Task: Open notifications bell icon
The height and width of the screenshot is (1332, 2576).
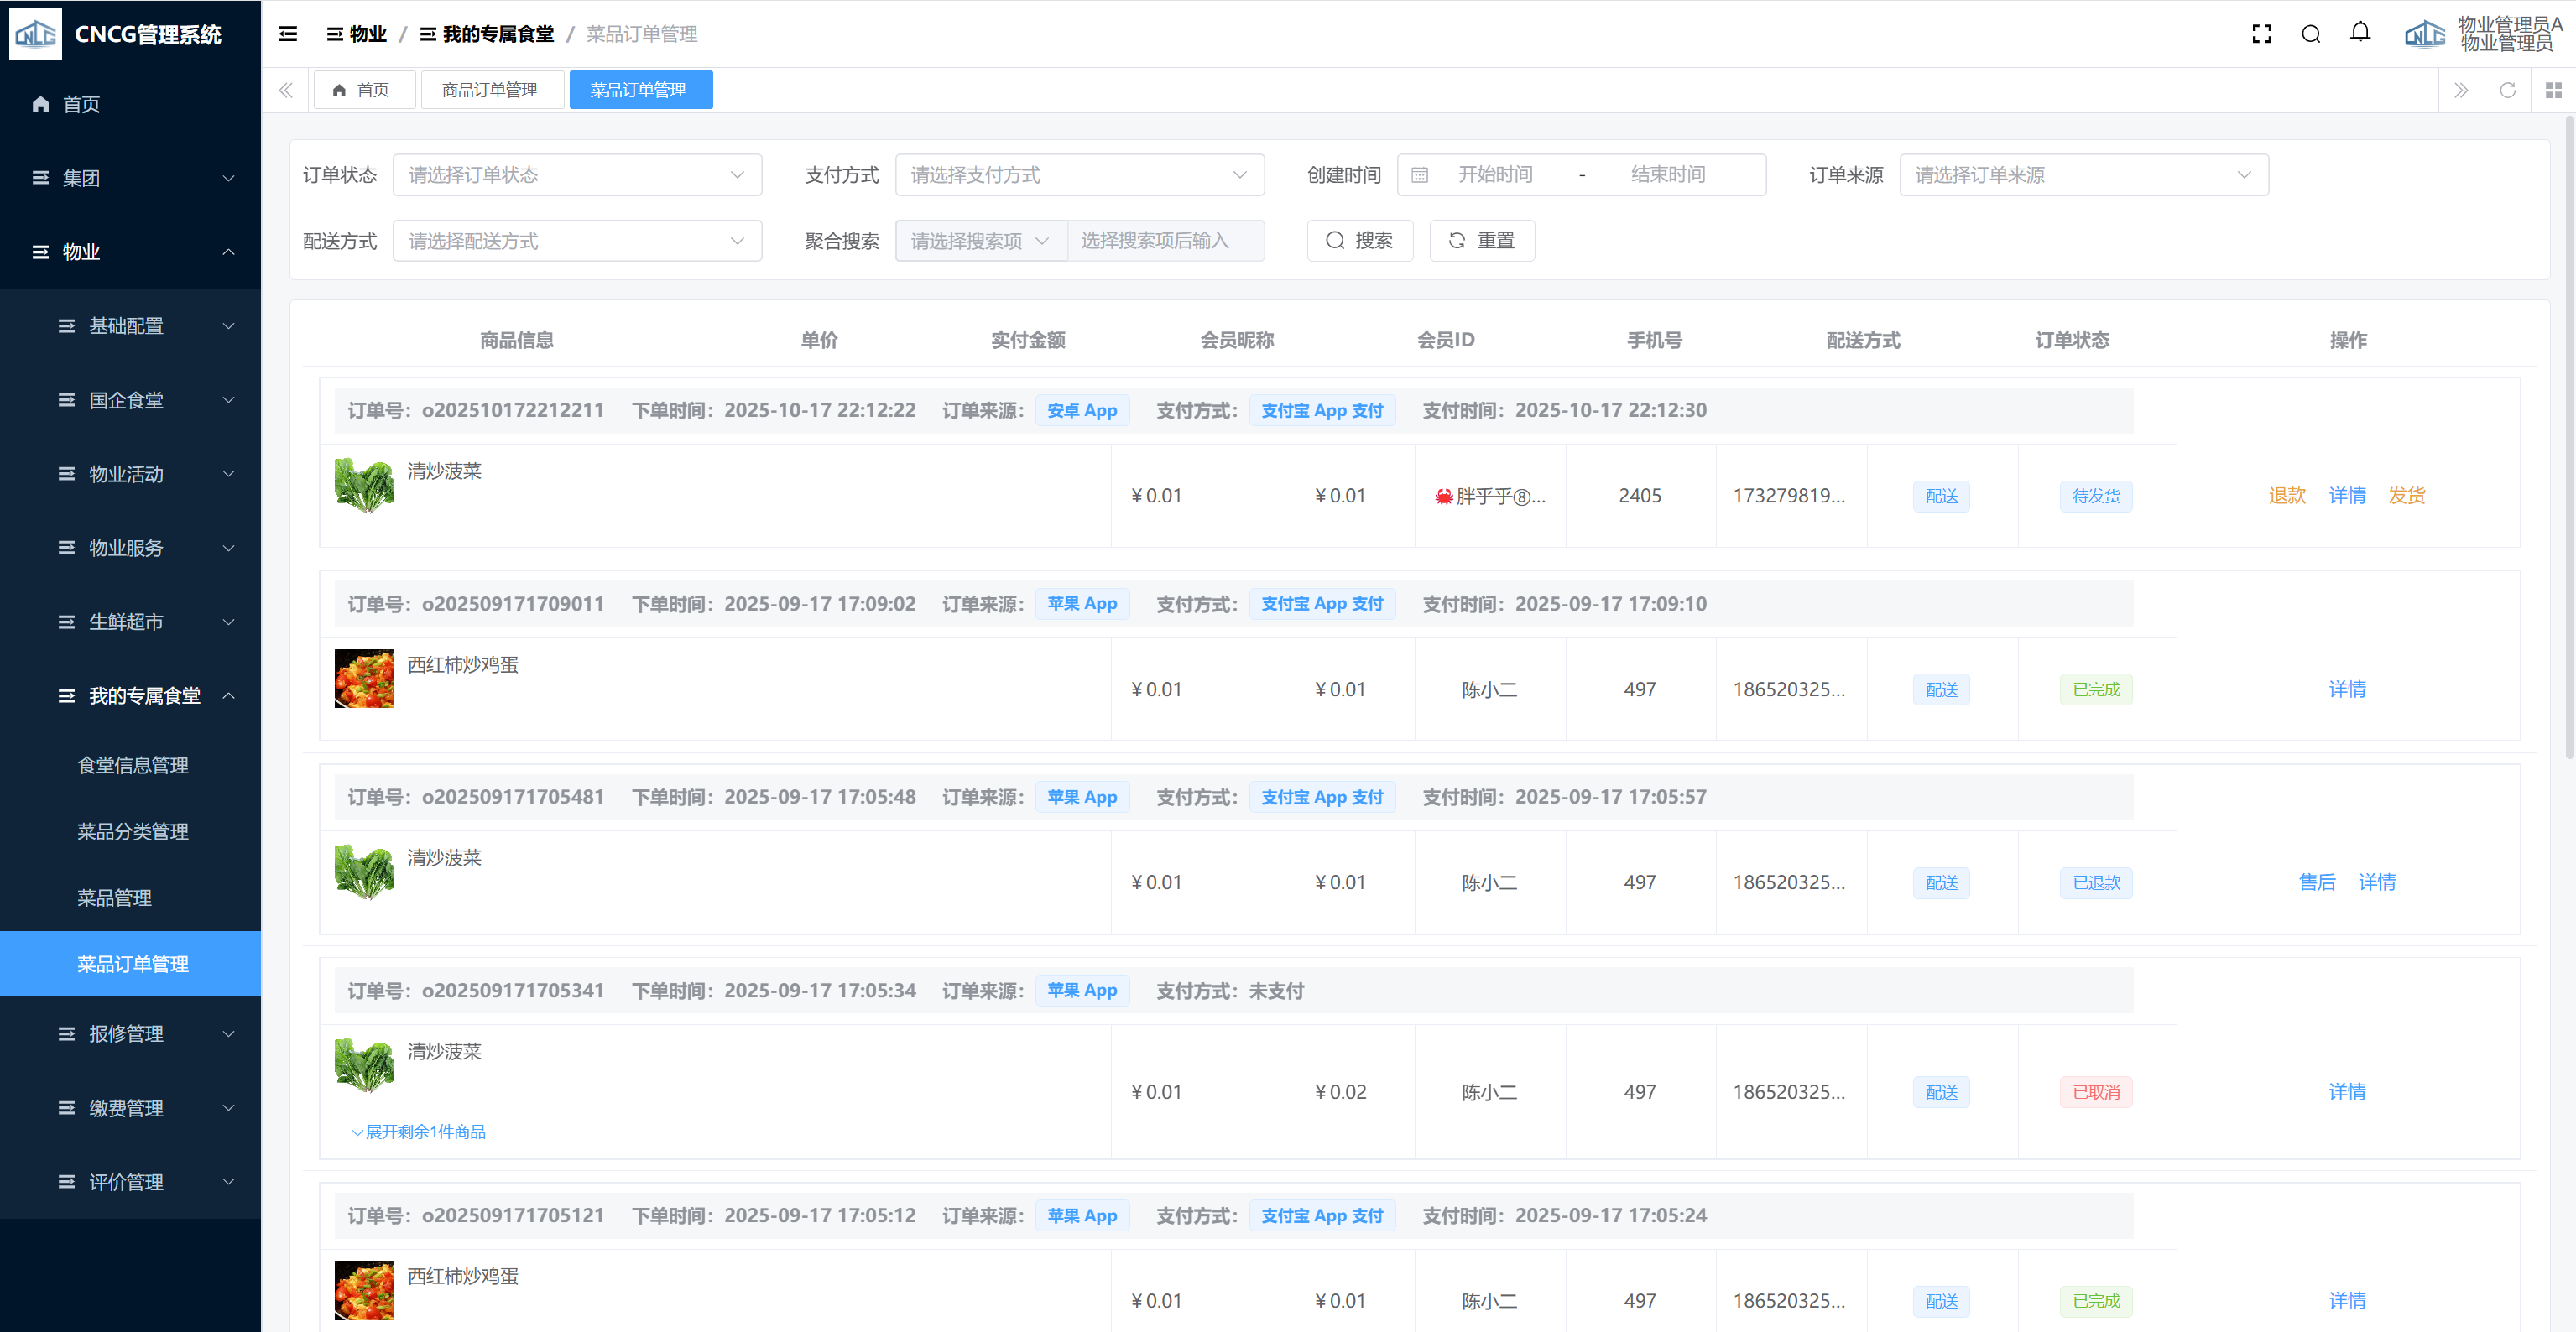Action: (x=2360, y=33)
